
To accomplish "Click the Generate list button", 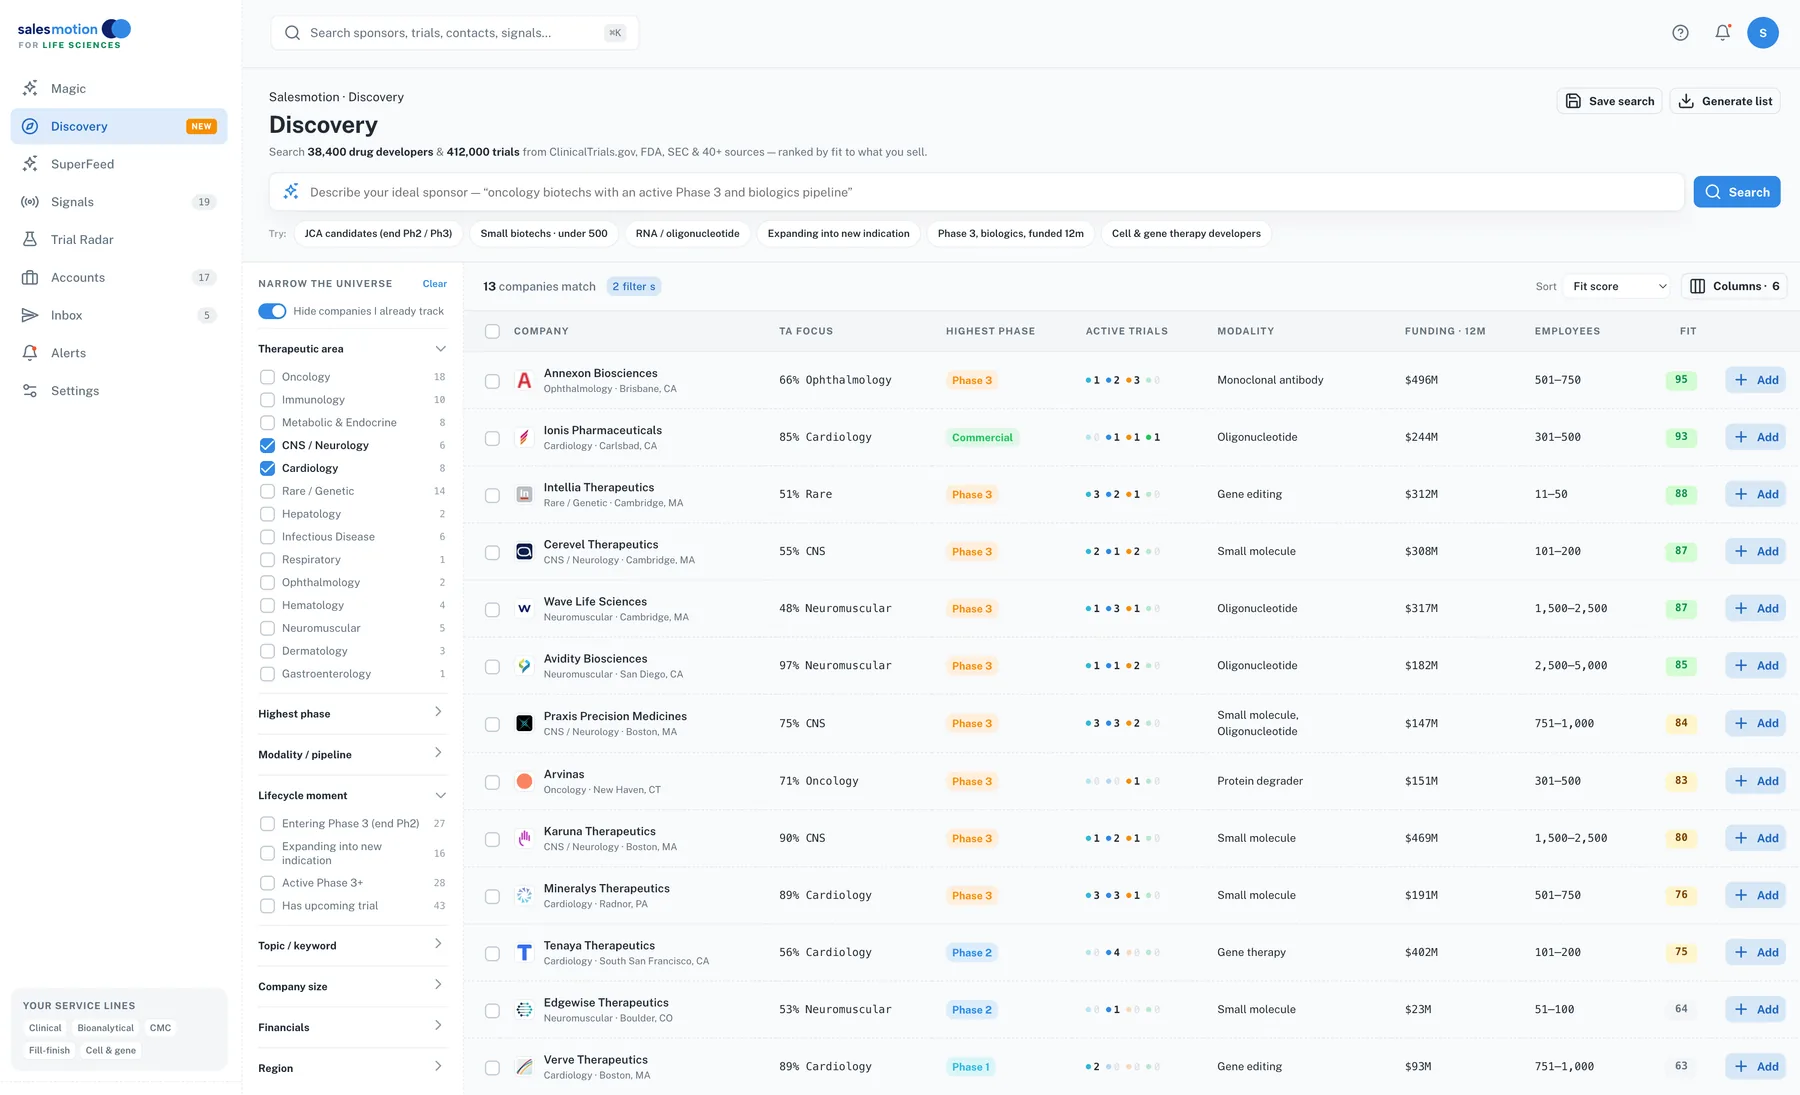I will (1725, 101).
